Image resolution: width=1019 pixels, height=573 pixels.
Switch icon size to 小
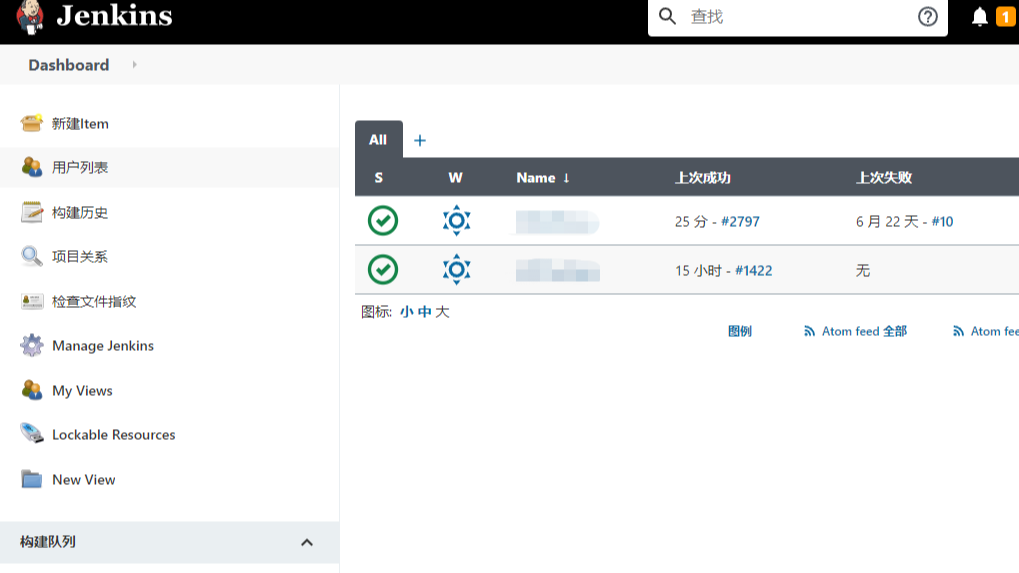click(x=407, y=312)
